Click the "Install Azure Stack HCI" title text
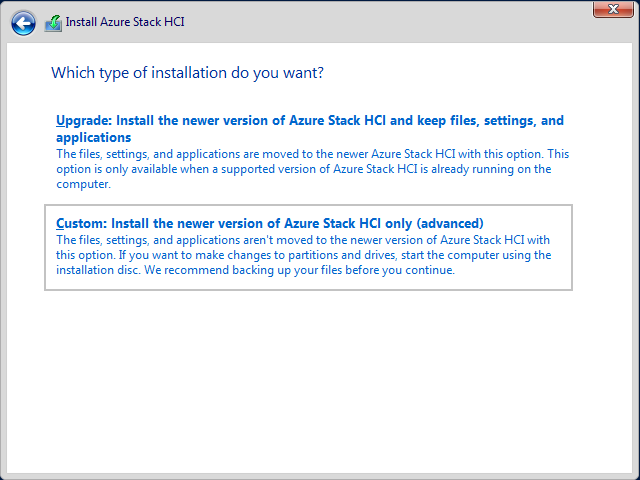 [126, 22]
